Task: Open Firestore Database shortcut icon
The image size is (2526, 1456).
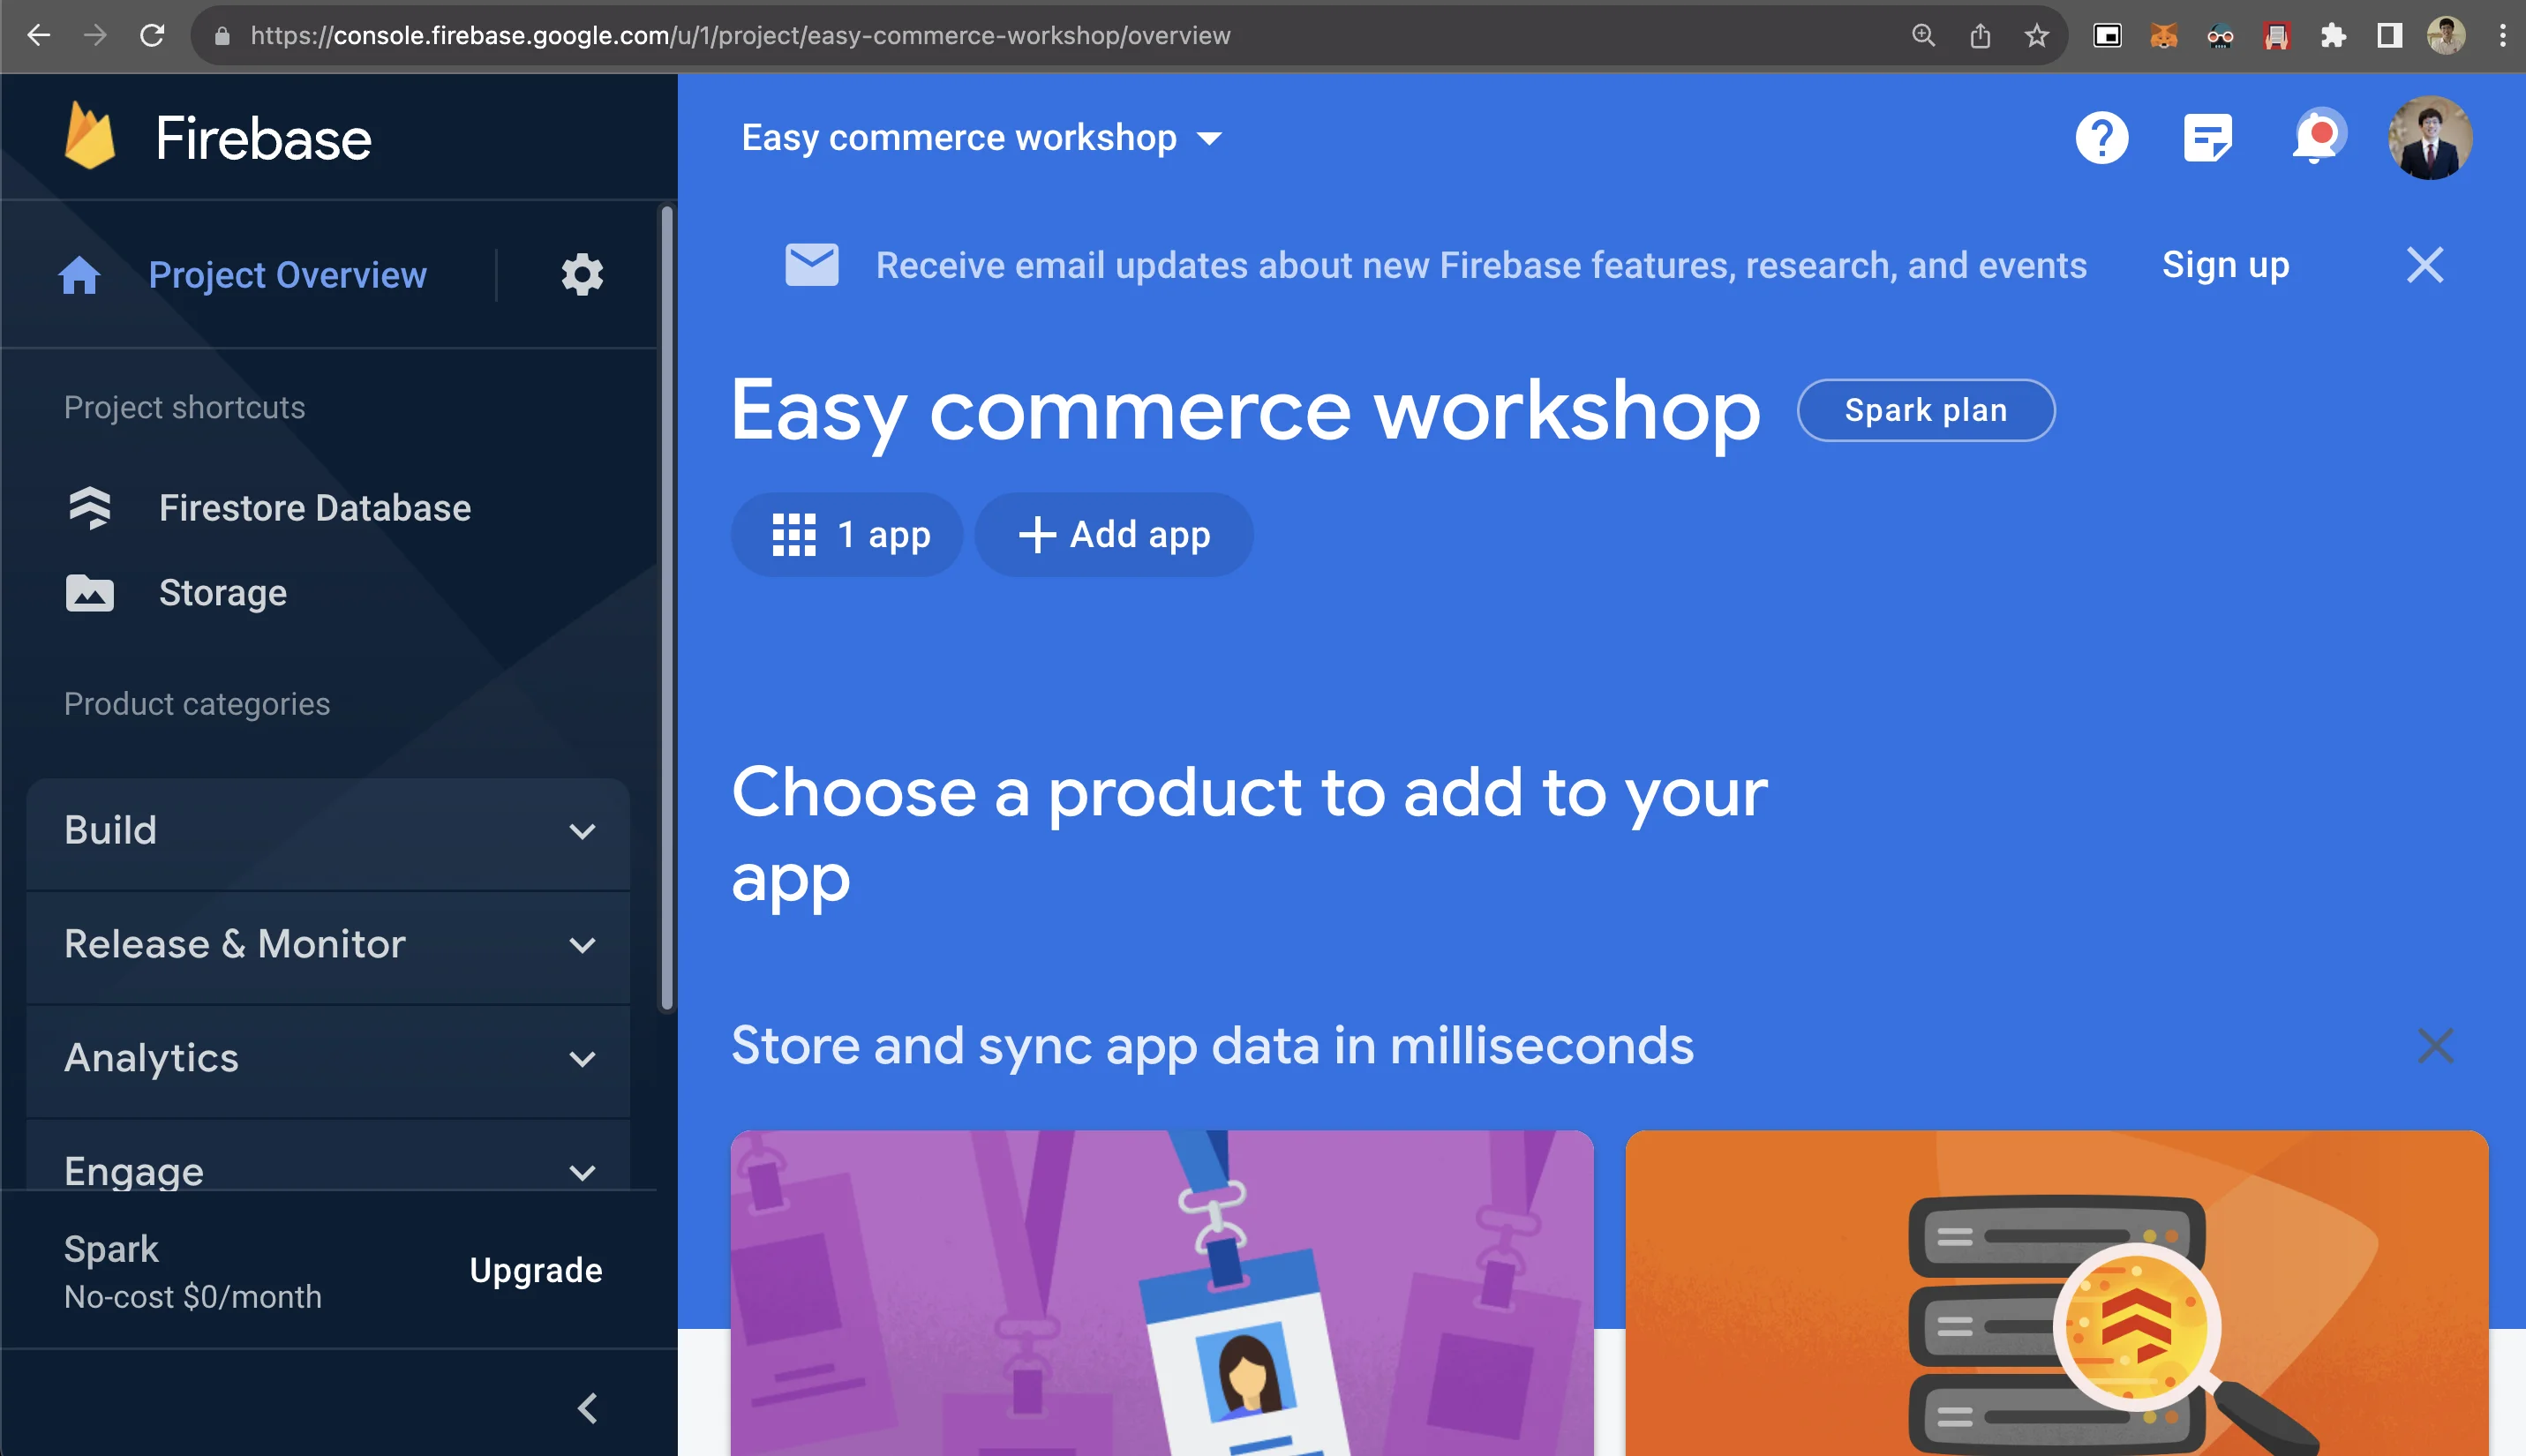Action: pyautogui.click(x=90, y=508)
